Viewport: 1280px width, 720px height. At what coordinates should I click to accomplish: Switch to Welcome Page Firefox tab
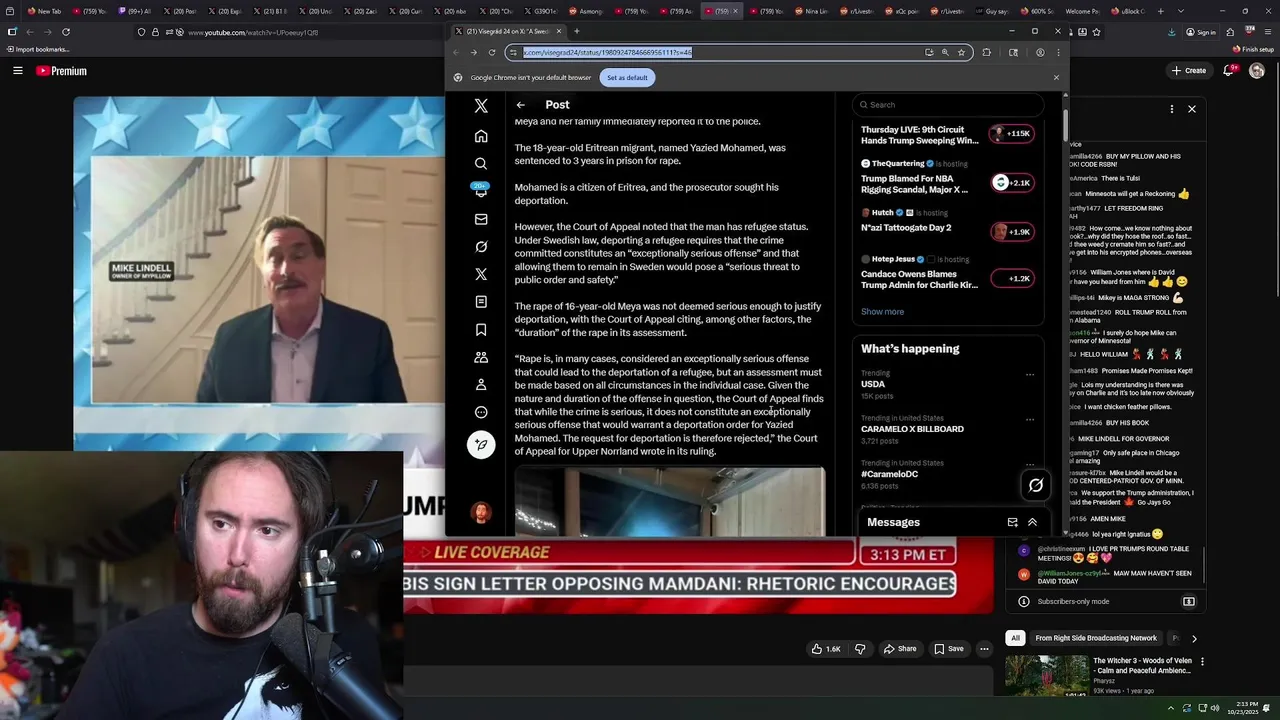tap(1082, 11)
